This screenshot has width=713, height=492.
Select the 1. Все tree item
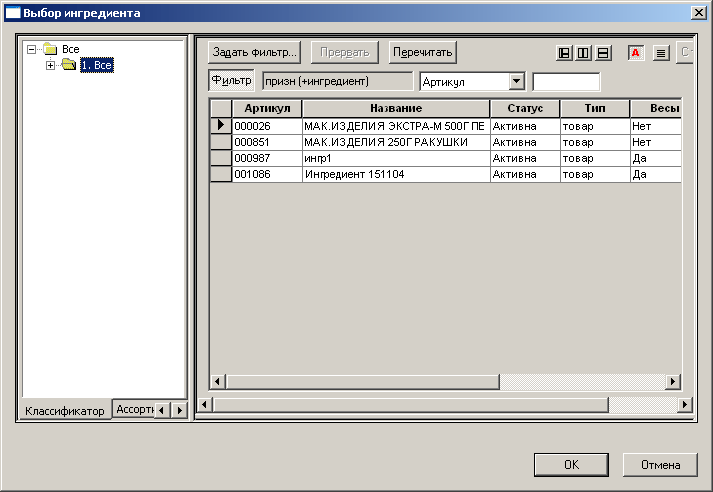(x=96, y=65)
